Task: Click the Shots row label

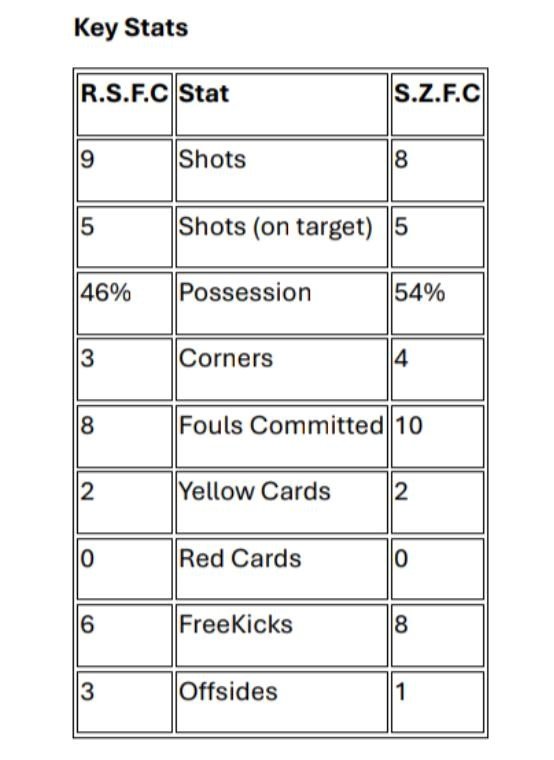Action: pyautogui.click(x=212, y=159)
